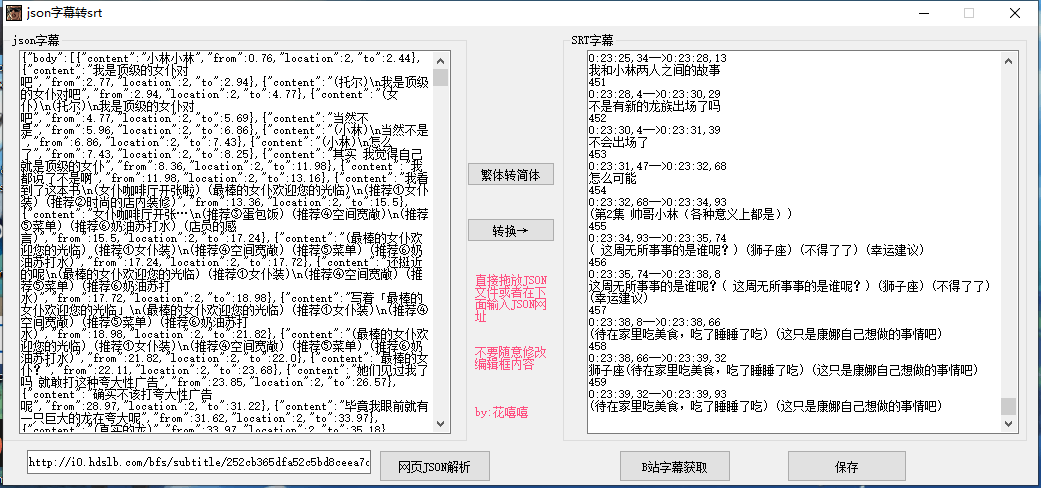Click the subtitle index 459
Screen dimensions: 1041x488
click(x=597, y=382)
